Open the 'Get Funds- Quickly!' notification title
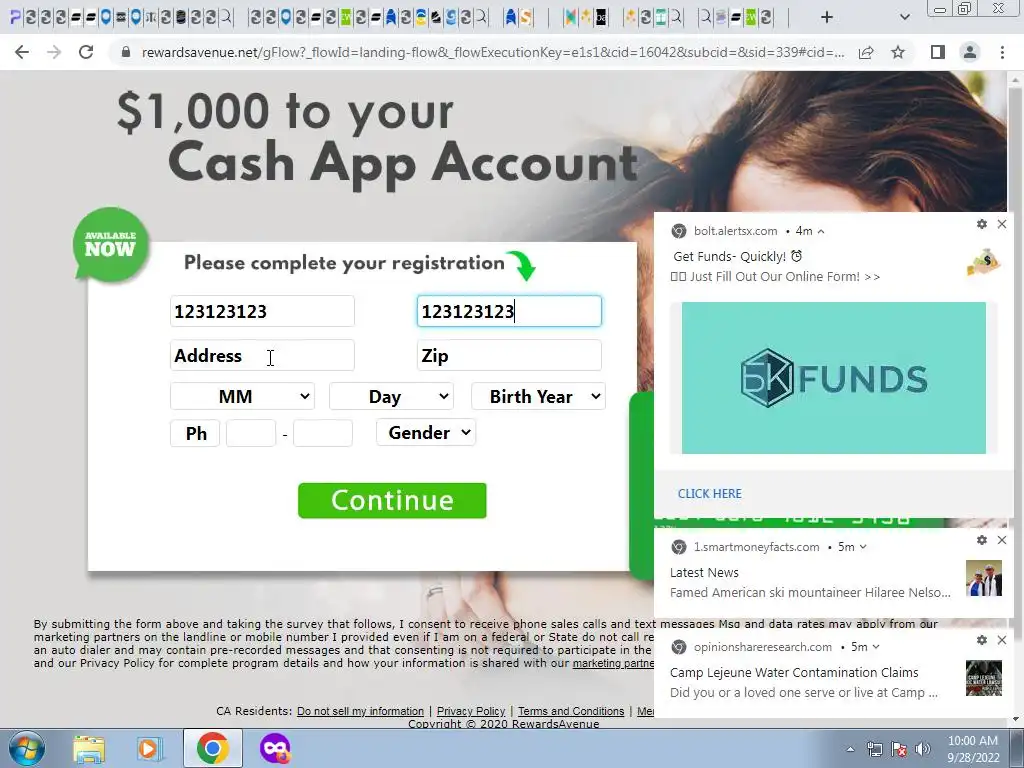This screenshot has width=1024, height=768. [737, 257]
